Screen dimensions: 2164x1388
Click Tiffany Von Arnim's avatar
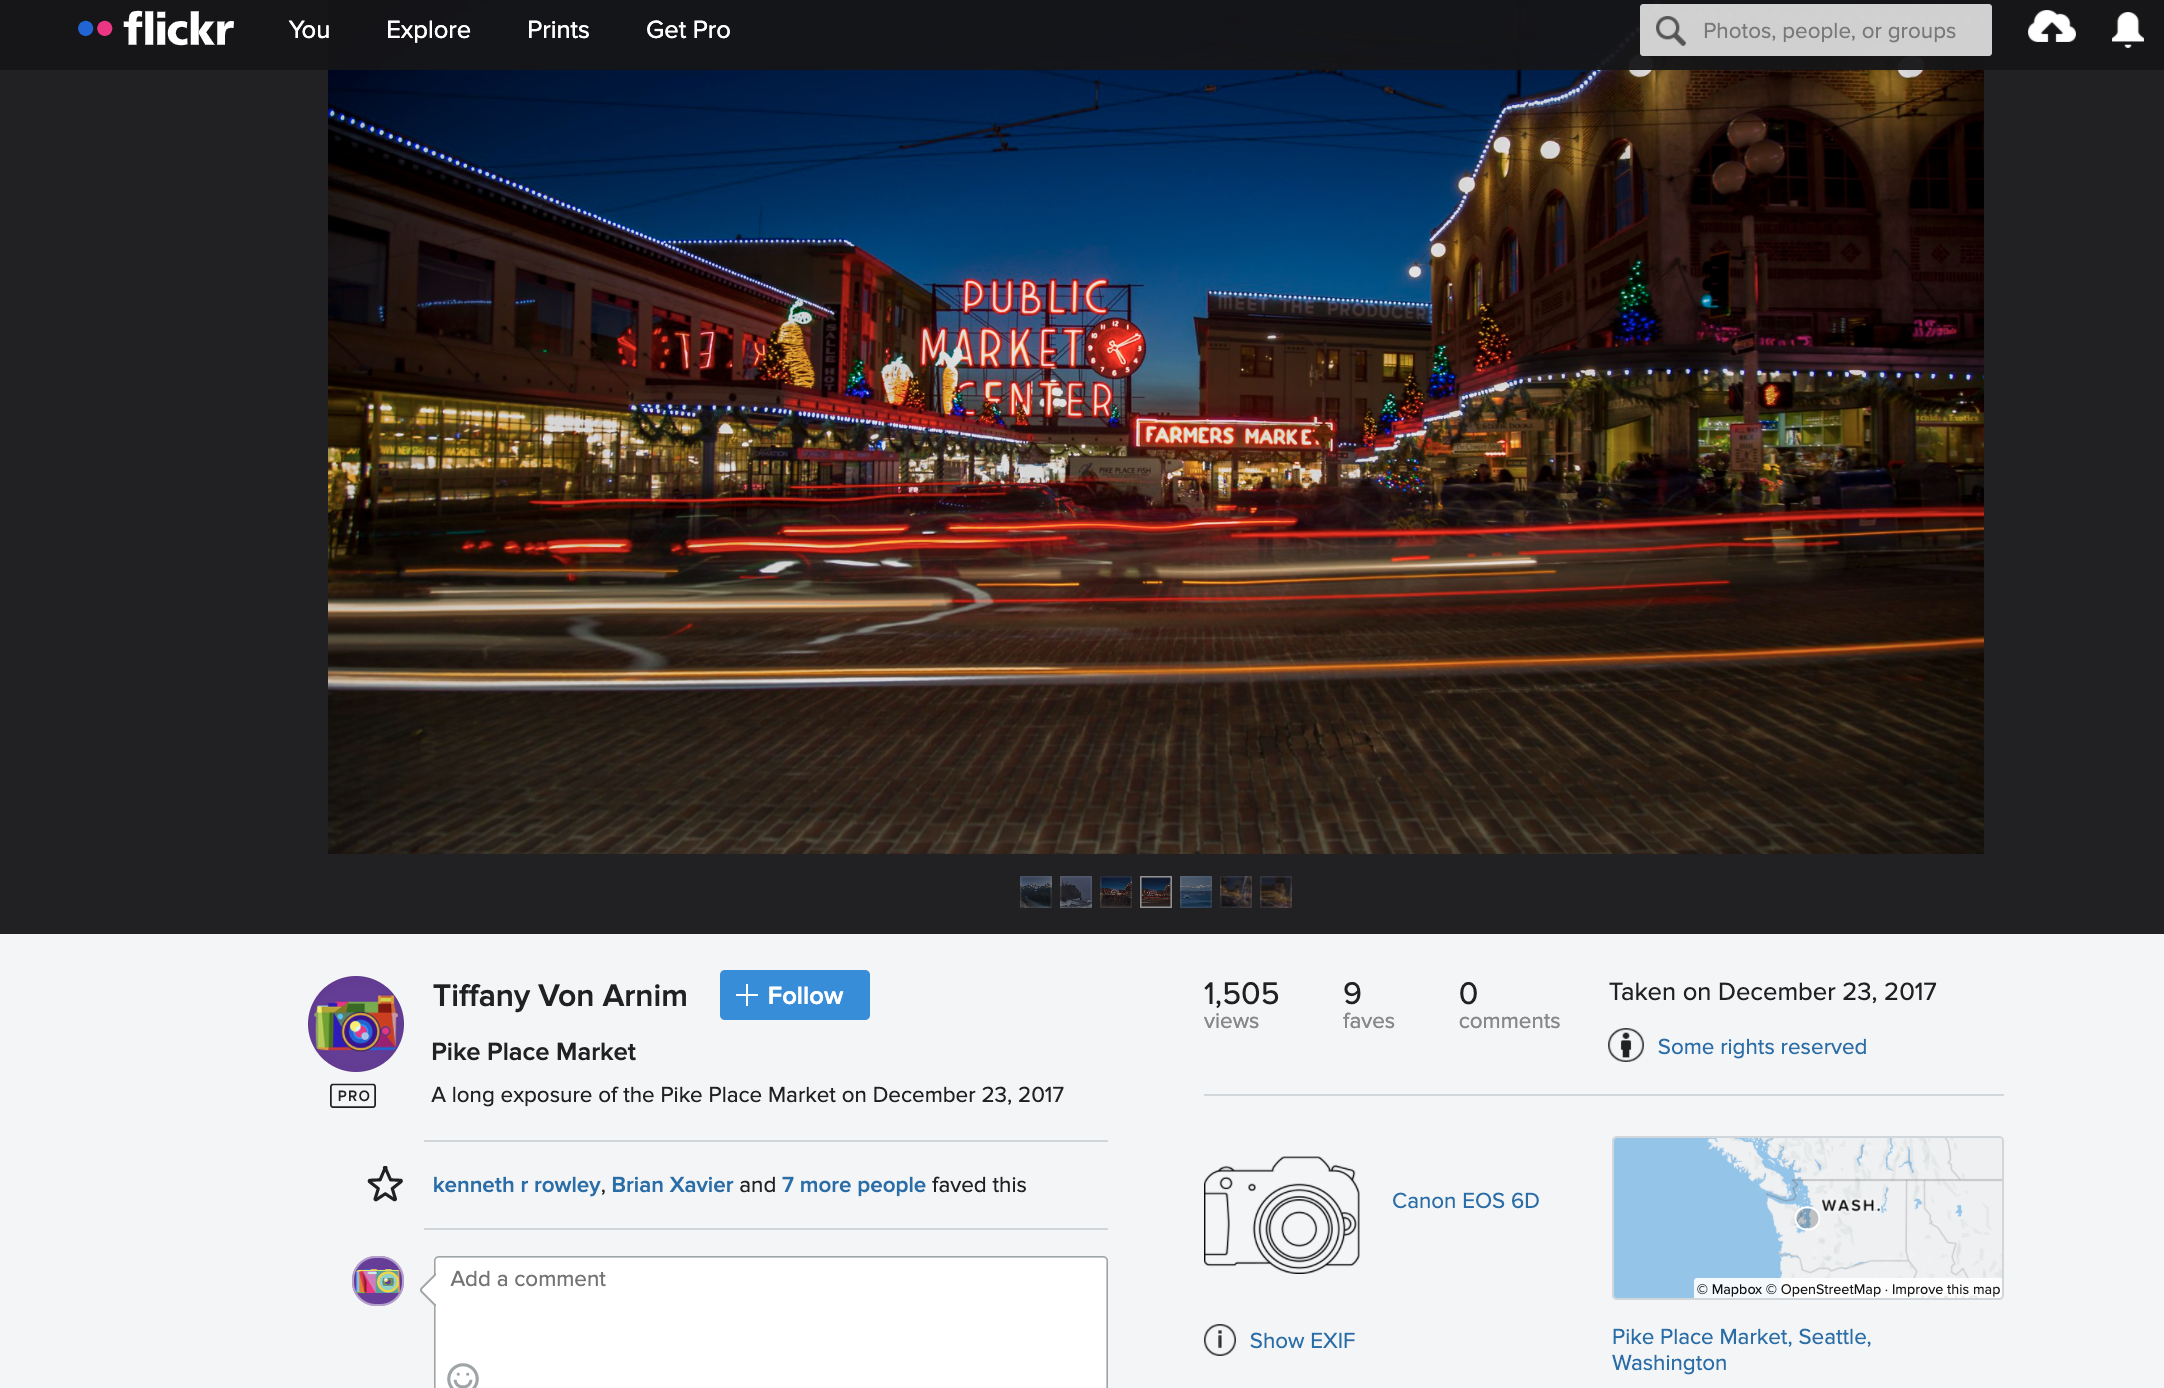(x=356, y=1024)
